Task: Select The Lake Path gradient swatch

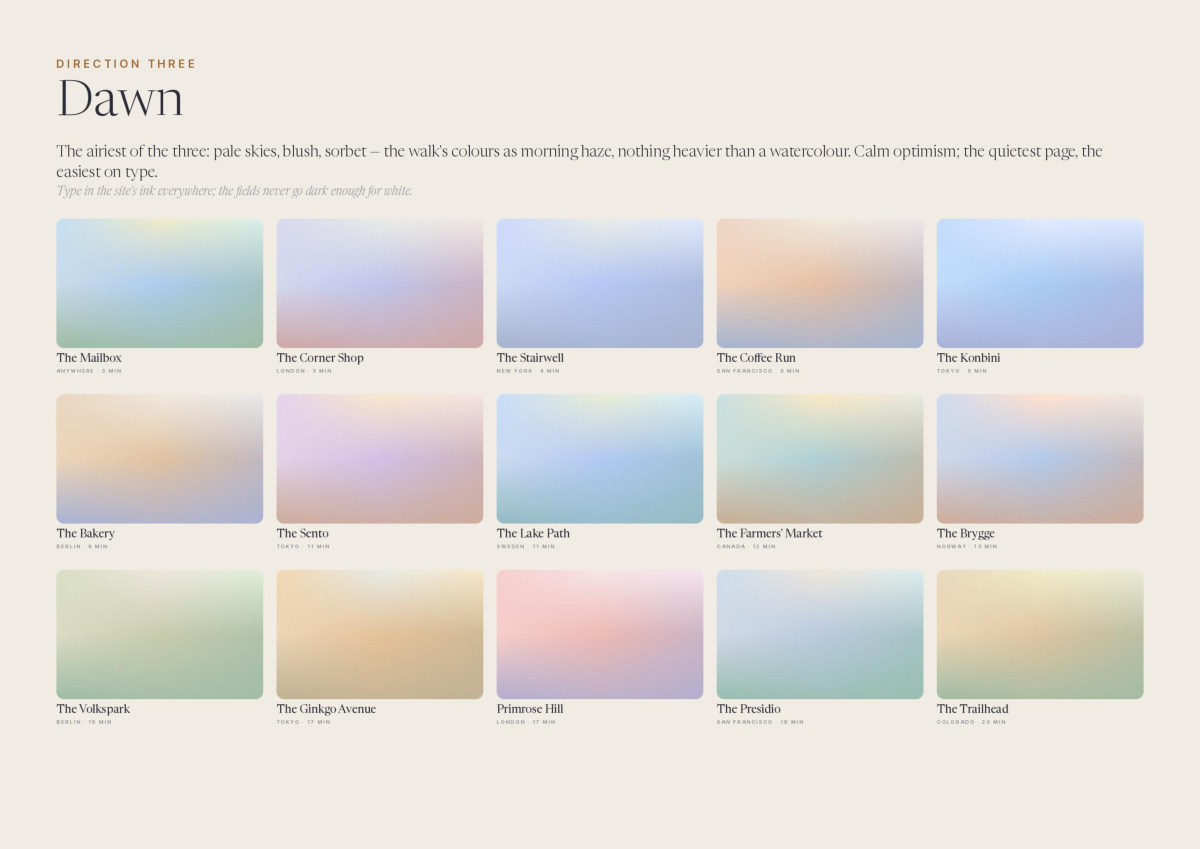Action: point(600,459)
